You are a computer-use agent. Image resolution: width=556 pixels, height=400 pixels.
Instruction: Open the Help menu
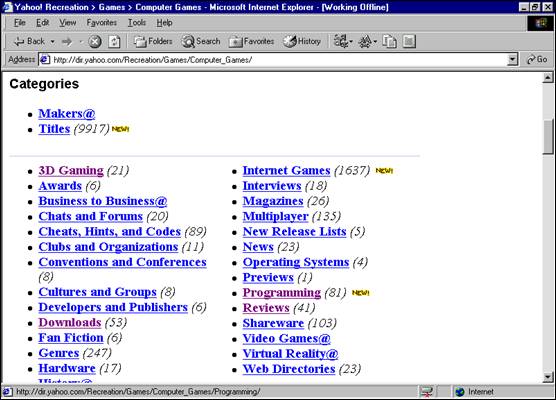pos(164,23)
